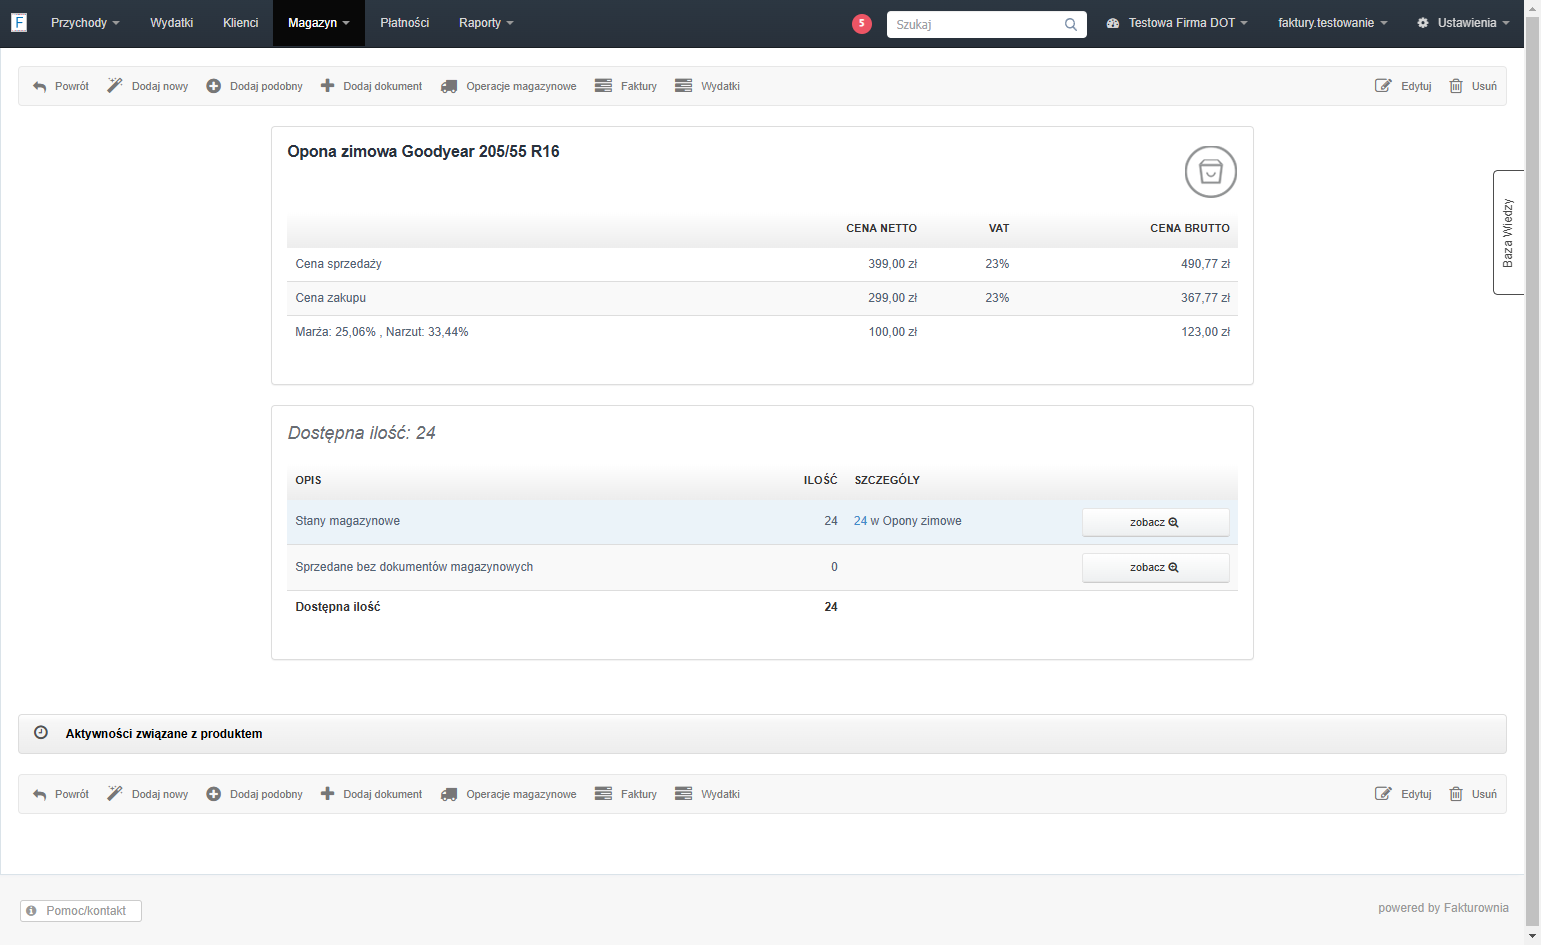This screenshot has width=1541, height=945.
Task: Click the top Dodaj podobny plus-circle icon
Action: (x=214, y=86)
